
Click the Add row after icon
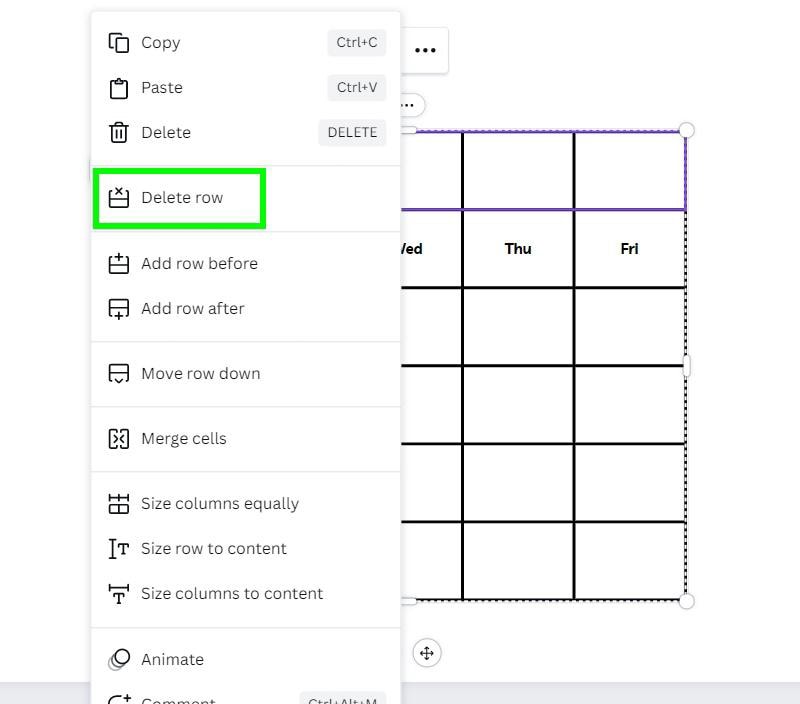click(119, 309)
